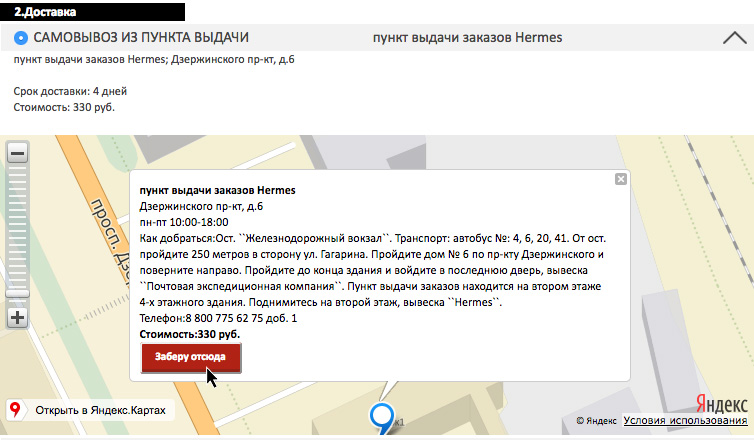
Task: Click the blue map pin marker
Action: 382,418
